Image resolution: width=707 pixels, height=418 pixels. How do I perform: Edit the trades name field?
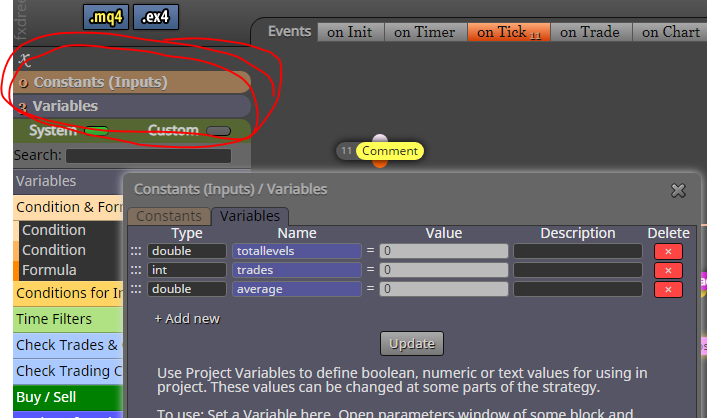[x=297, y=270]
